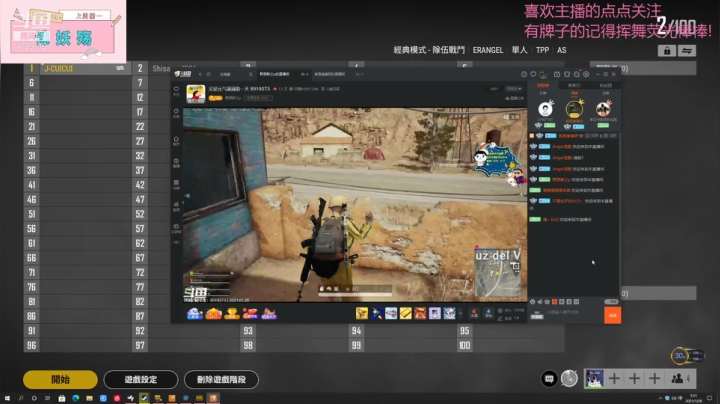
Task: Click the streamer's profile picture
Action: (195, 94)
